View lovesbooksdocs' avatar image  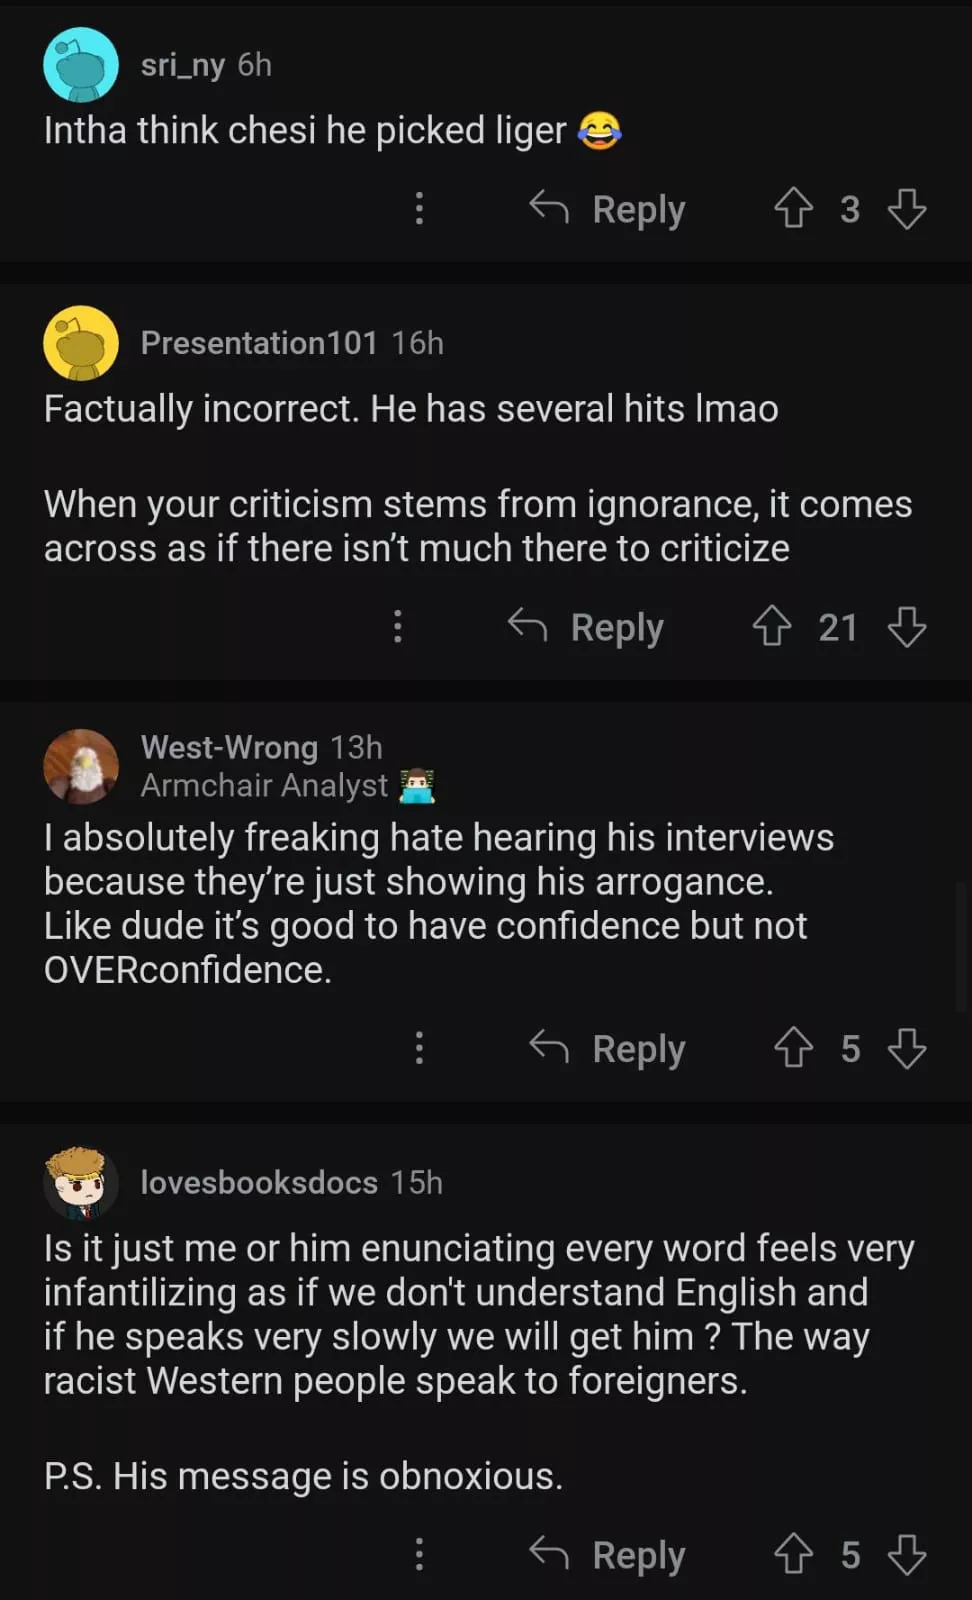tap(81, 1183)
